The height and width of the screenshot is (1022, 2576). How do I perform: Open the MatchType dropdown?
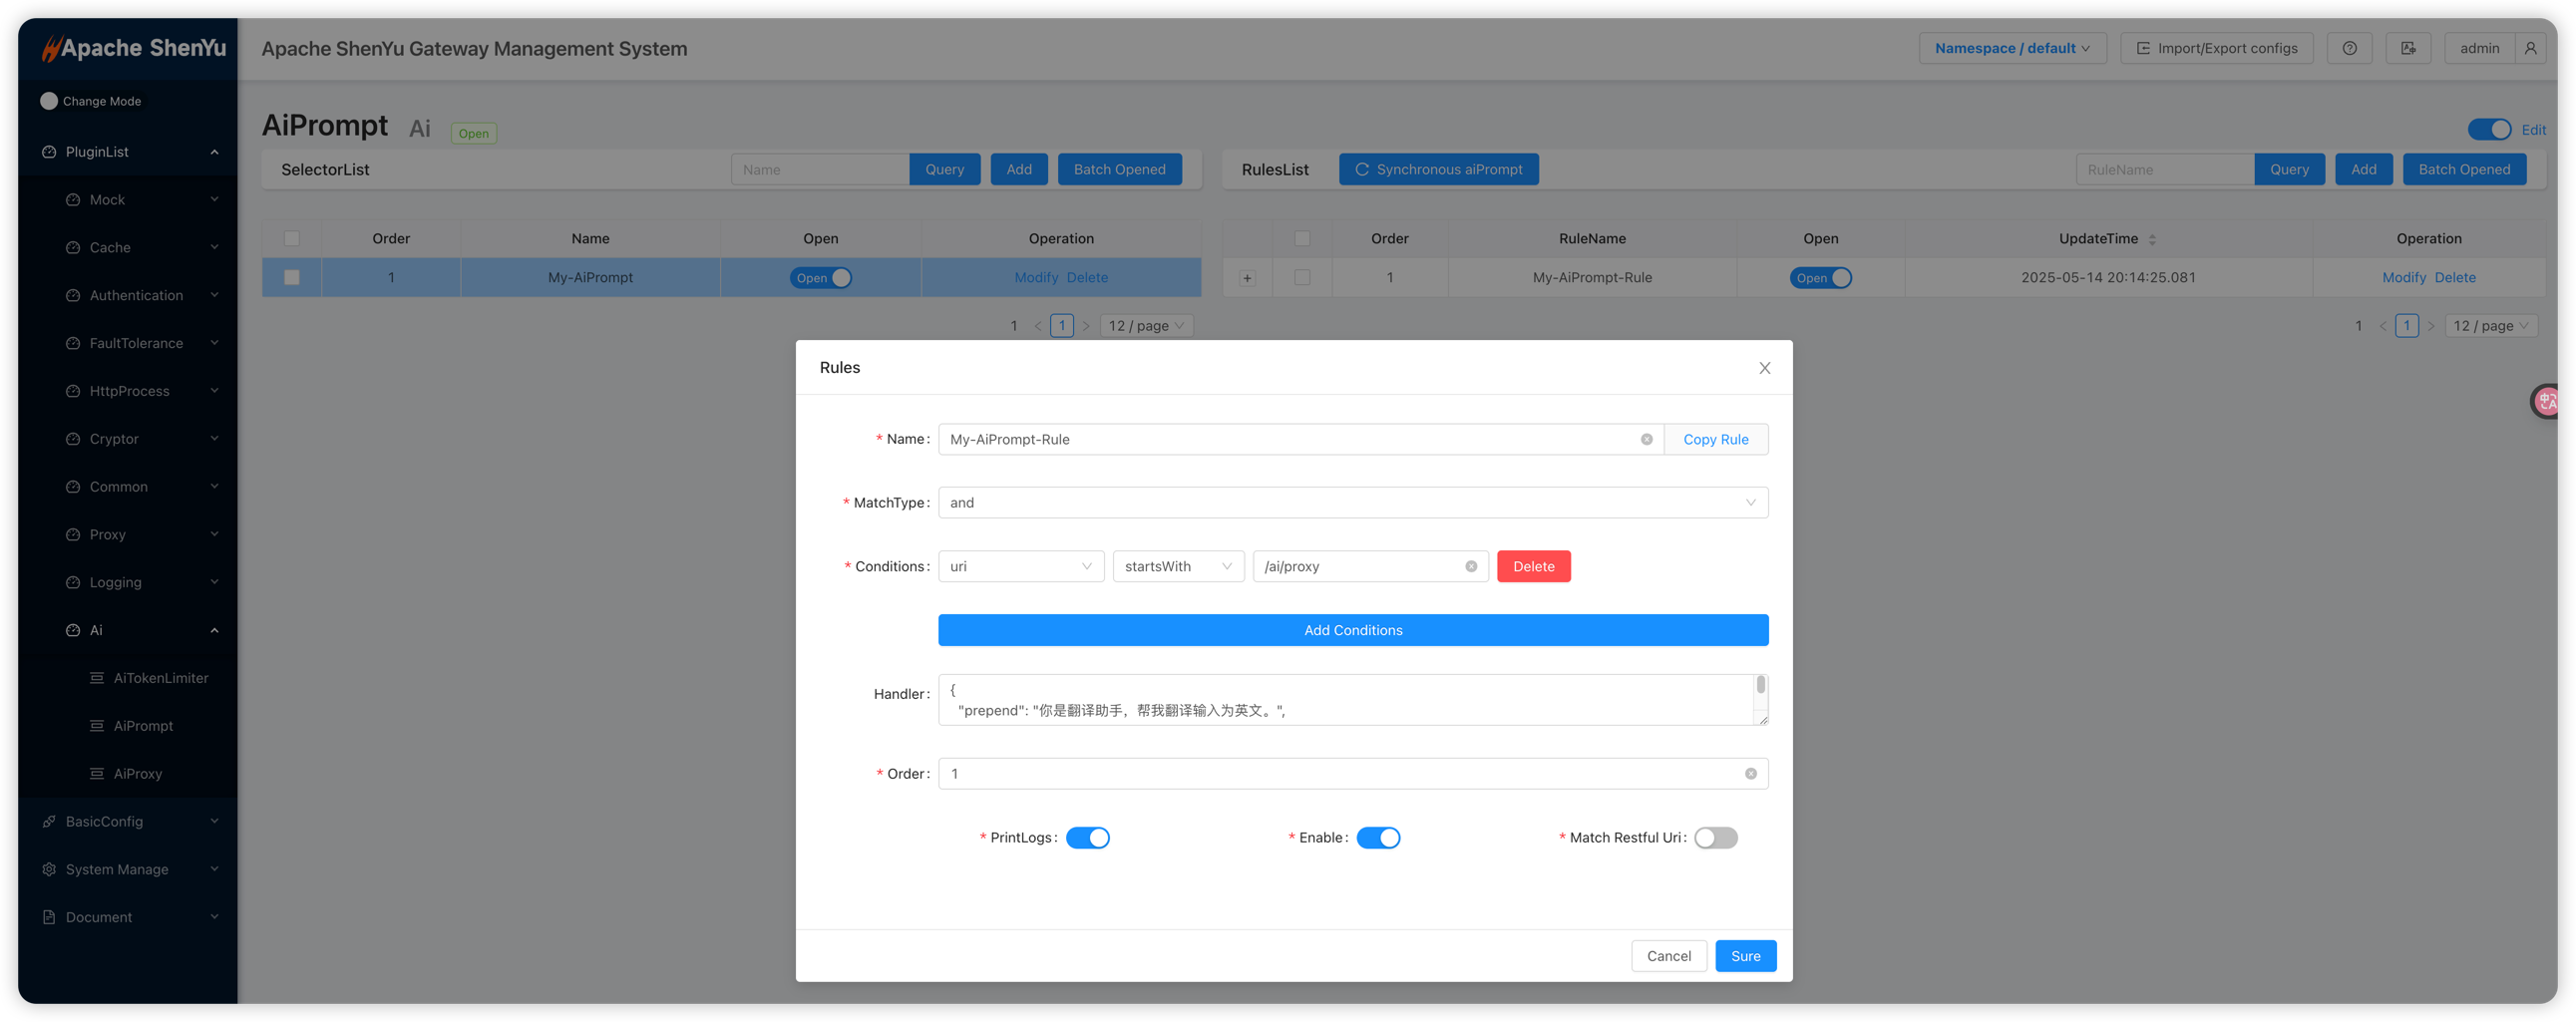click(x=1352, y=502)
